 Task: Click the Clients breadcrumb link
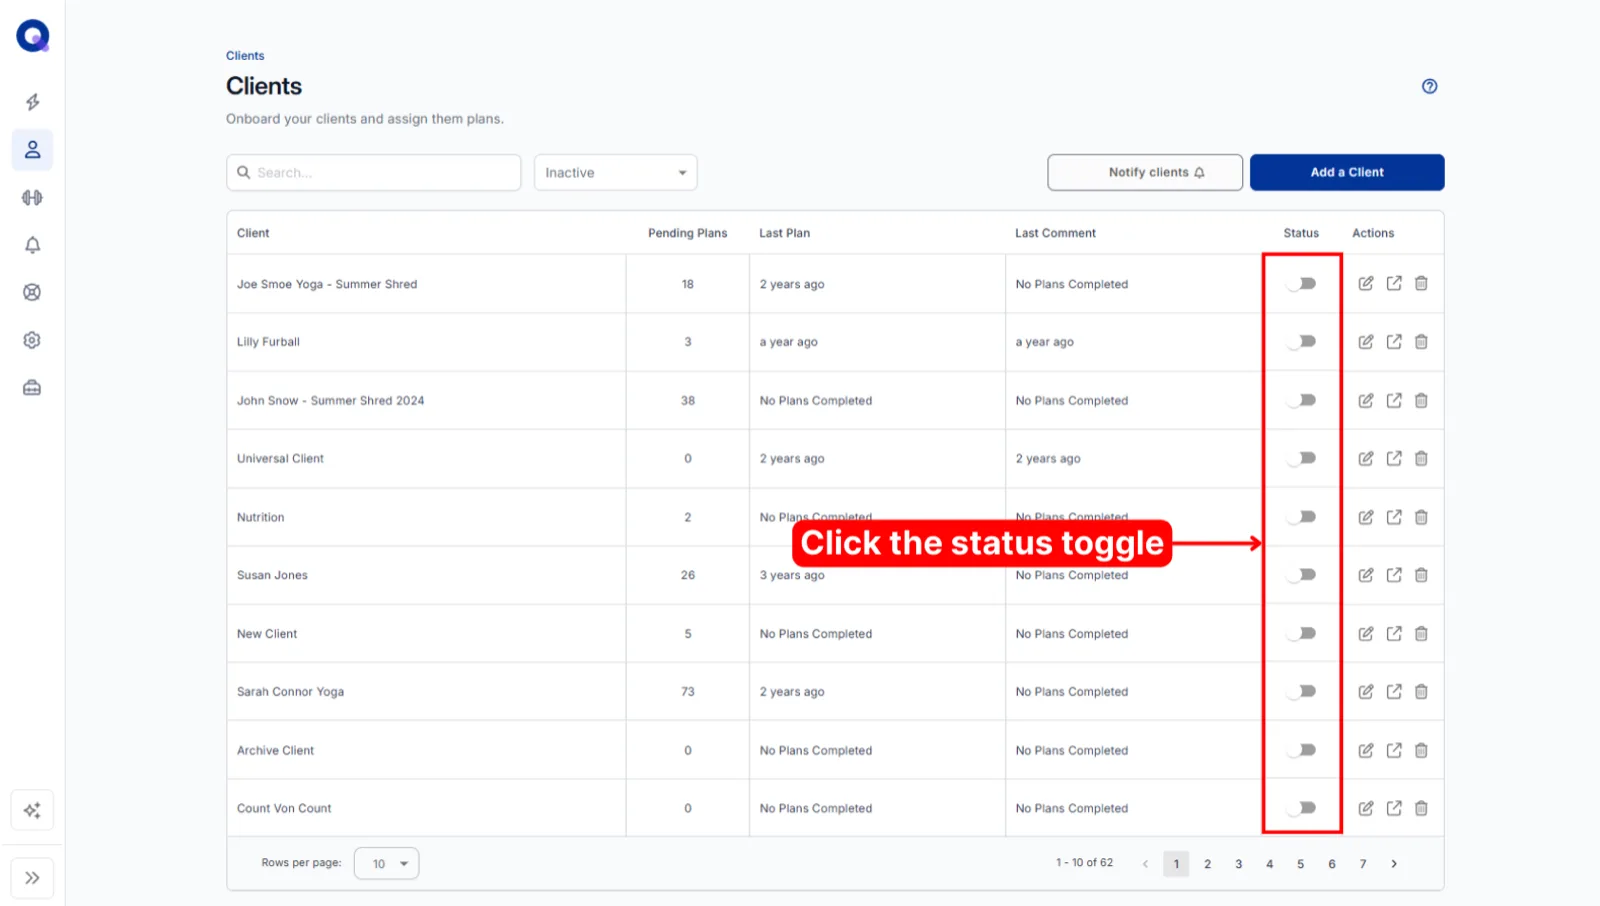(245, 56)
